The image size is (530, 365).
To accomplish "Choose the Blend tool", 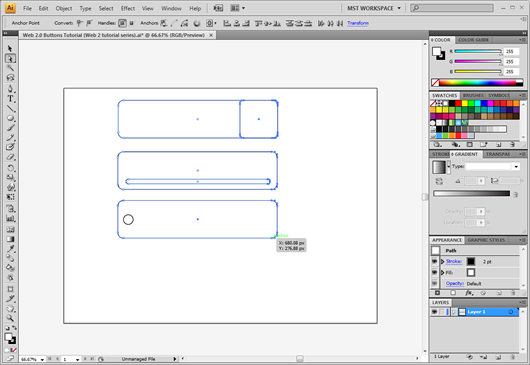I will click(x=10, y=259).
